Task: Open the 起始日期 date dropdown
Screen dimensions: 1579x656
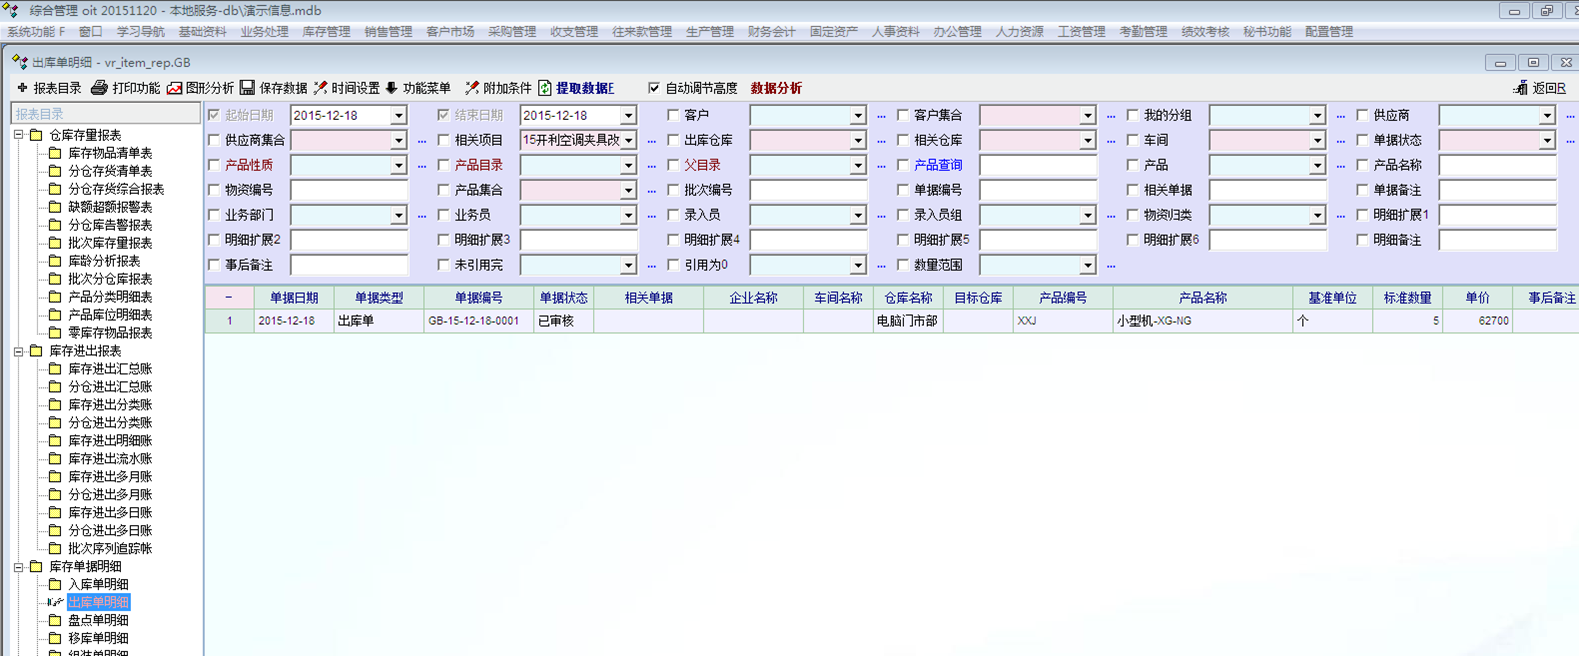Action: [x=398, y=116]
